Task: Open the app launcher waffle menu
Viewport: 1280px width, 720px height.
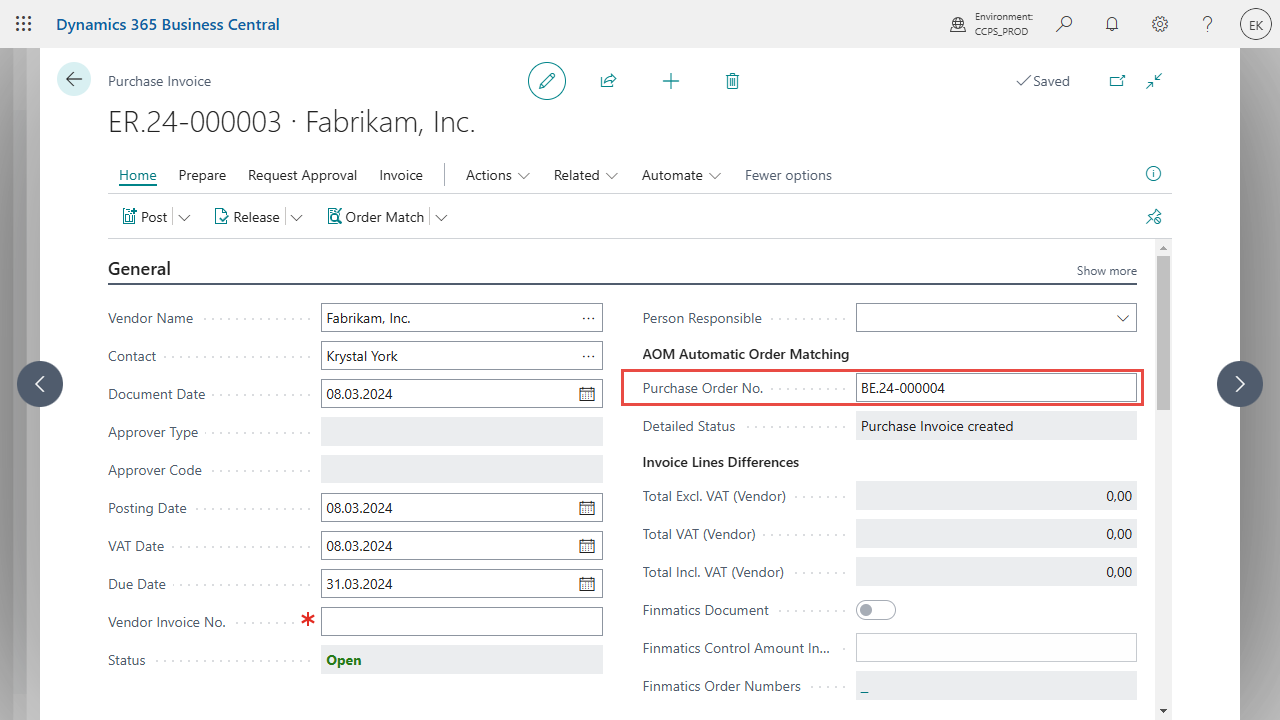Action: point(24,24)
